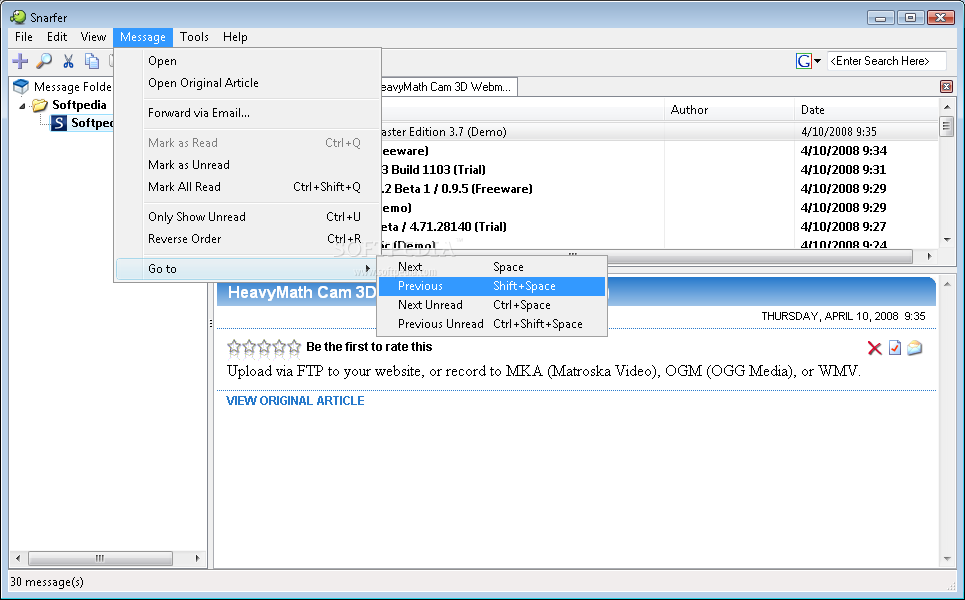
Task: Close the open Message menu
Action: tap(143, 37)
